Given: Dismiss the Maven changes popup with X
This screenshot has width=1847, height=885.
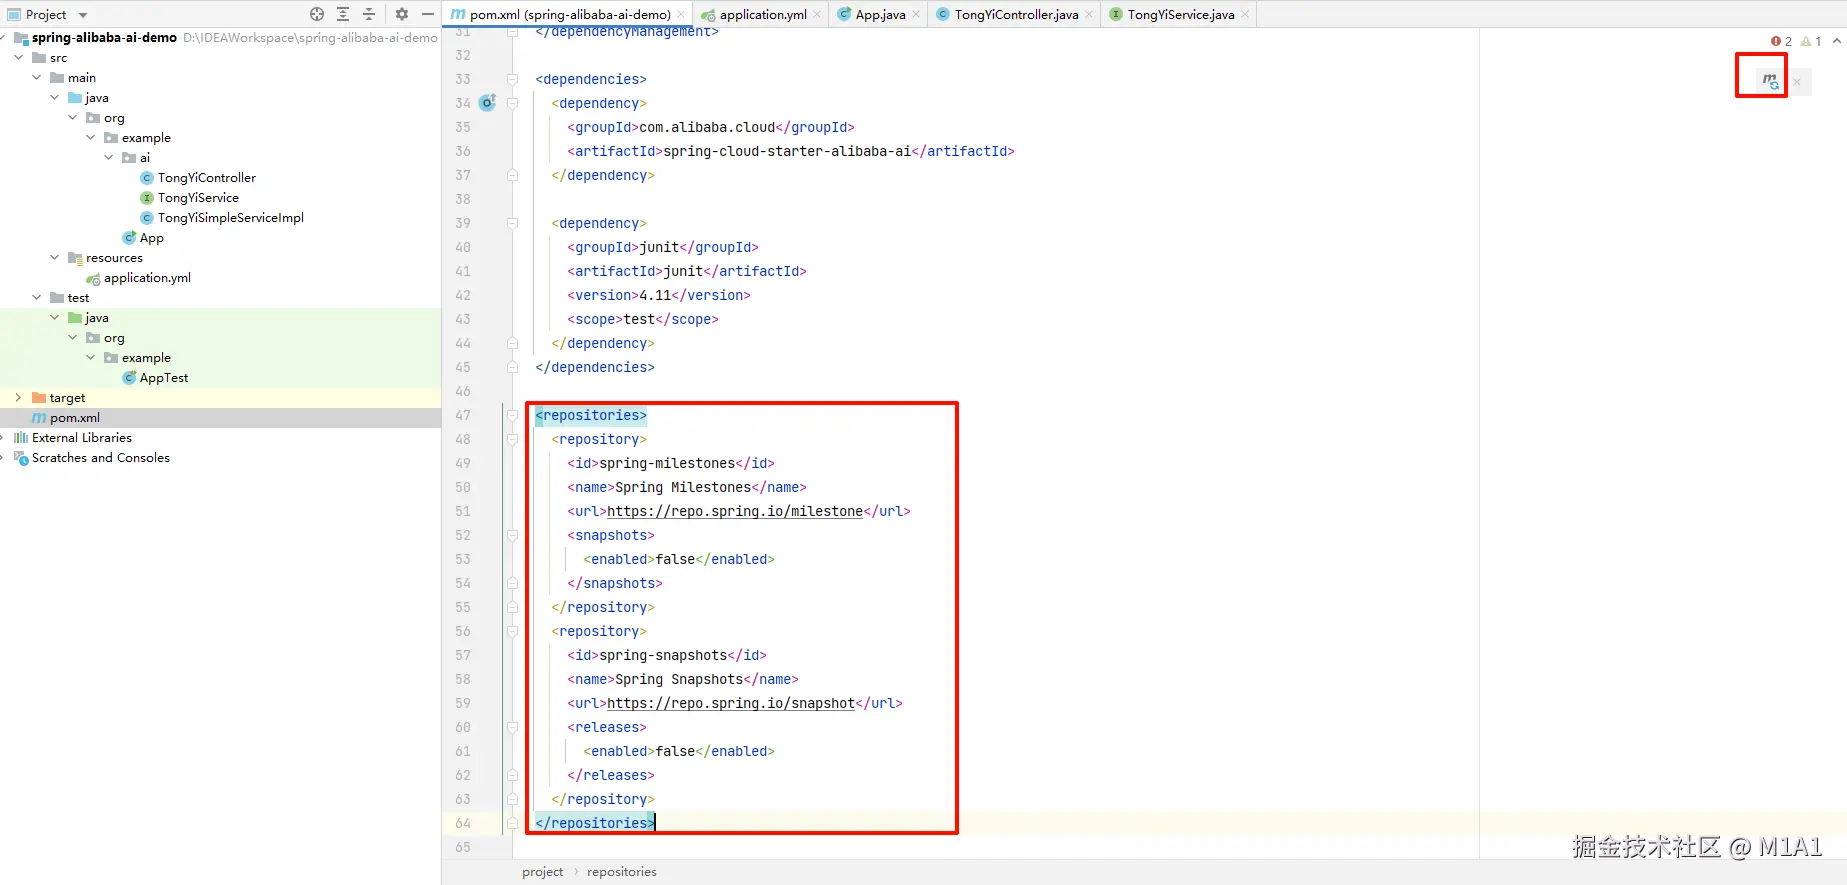Looking at the screenshot, I should pyautogui.click(x=1797, y=82).
